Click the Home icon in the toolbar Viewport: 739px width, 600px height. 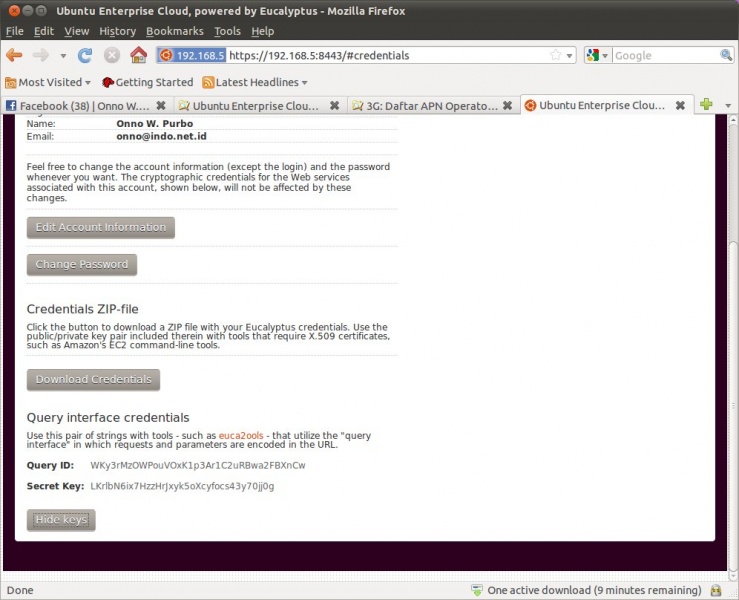138,55
